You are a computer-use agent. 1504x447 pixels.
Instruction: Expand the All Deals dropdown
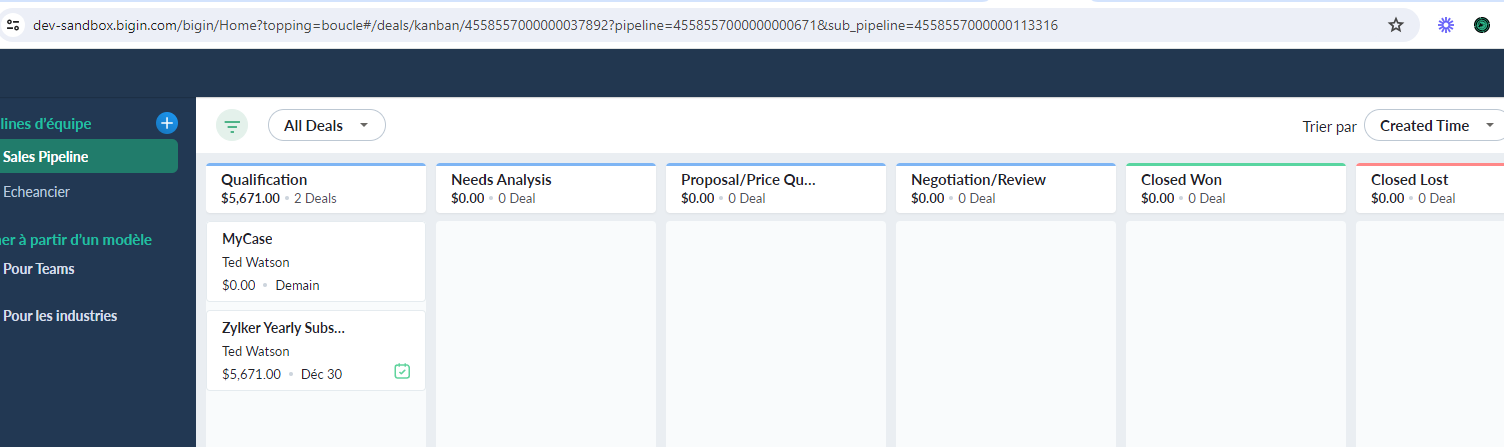point(327,125)
